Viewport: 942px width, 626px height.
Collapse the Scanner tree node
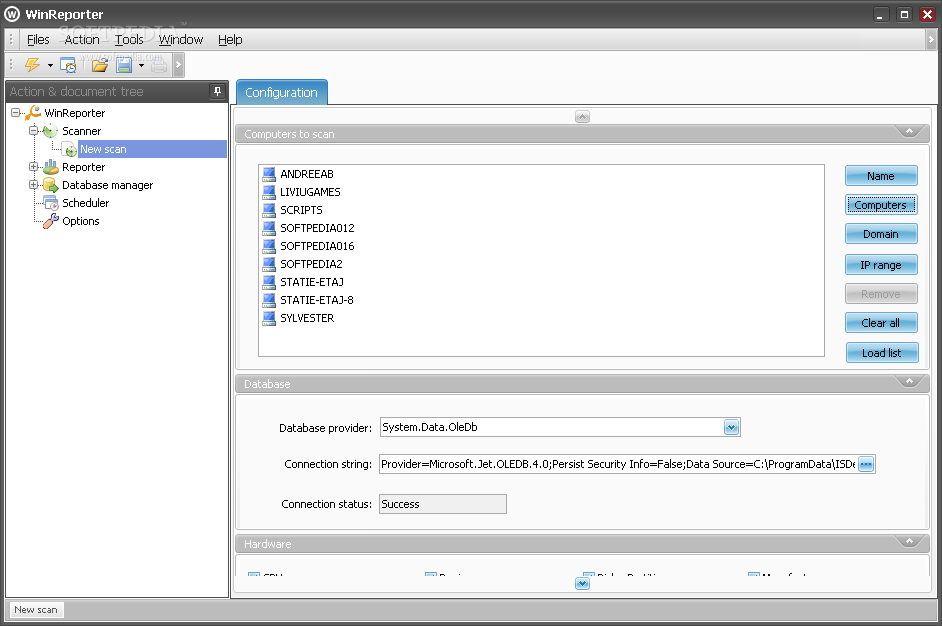click(34, 130)
